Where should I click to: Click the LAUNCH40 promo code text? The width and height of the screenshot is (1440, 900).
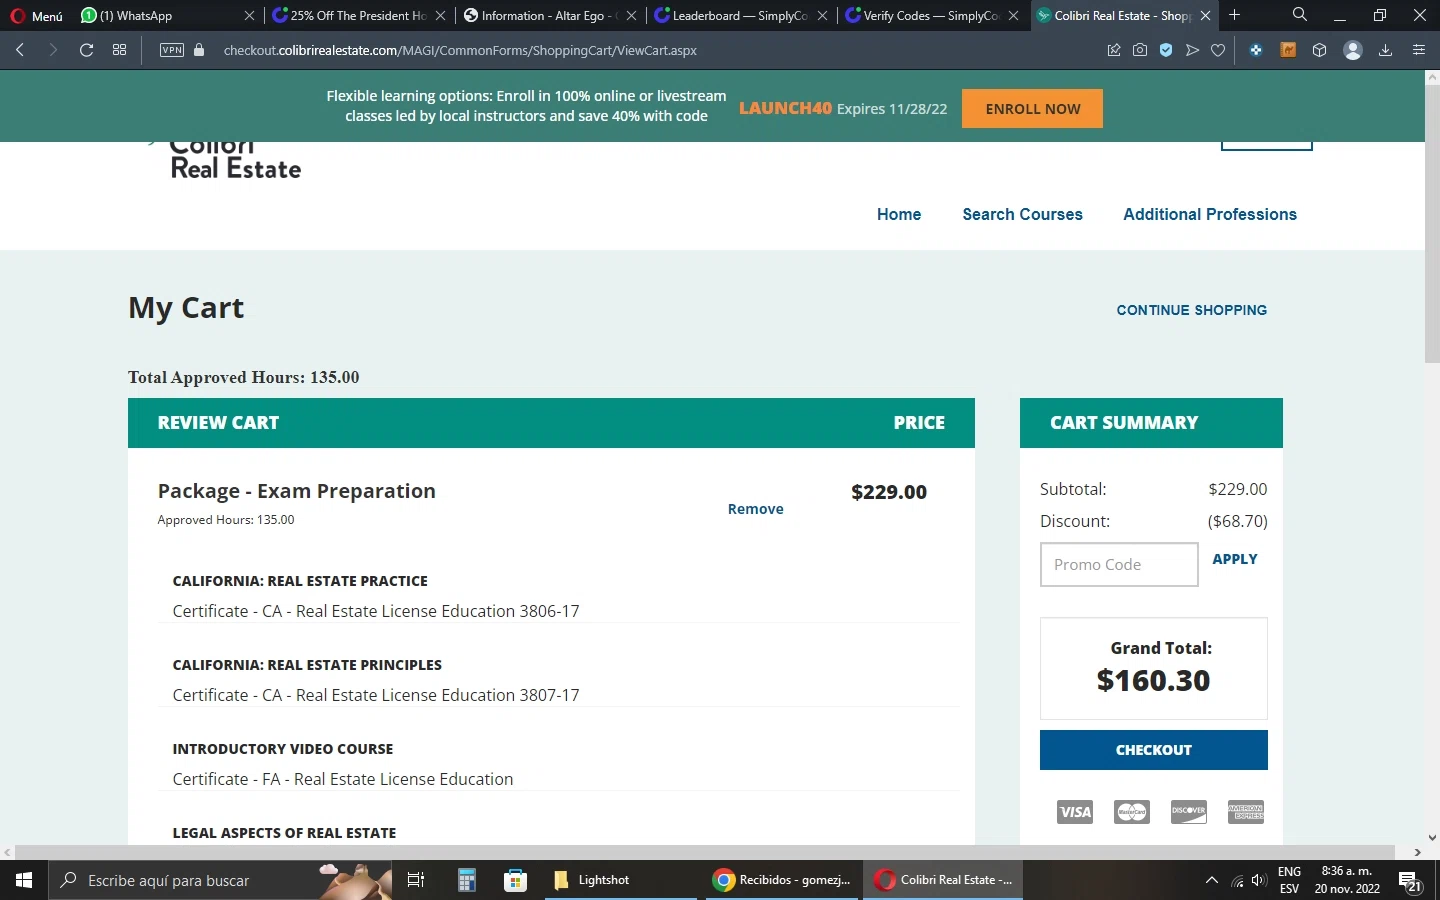(785, 108)
